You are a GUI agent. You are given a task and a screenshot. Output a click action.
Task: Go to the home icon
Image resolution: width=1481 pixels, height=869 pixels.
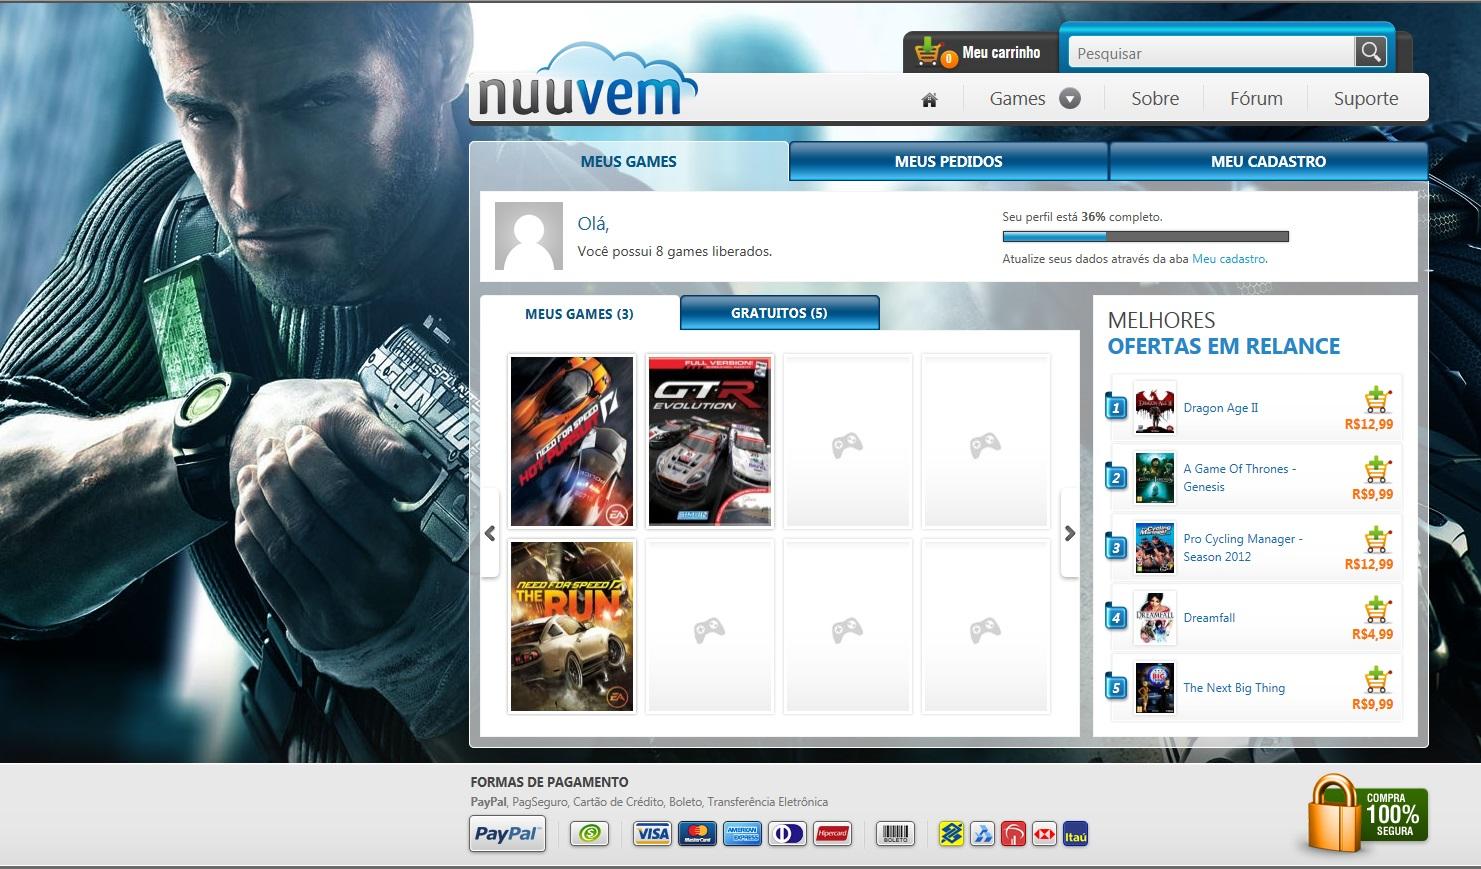(x=929, y=99)
